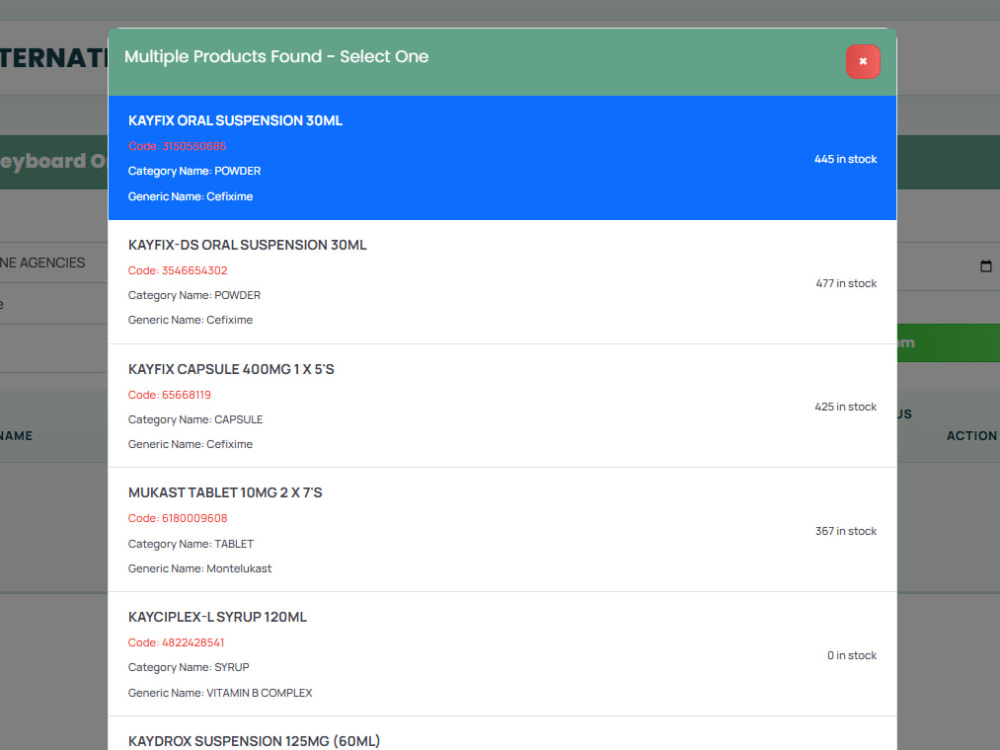Choose KAYDROX SUSPENSION 125MG (60ML) entry

click(502, 733)
